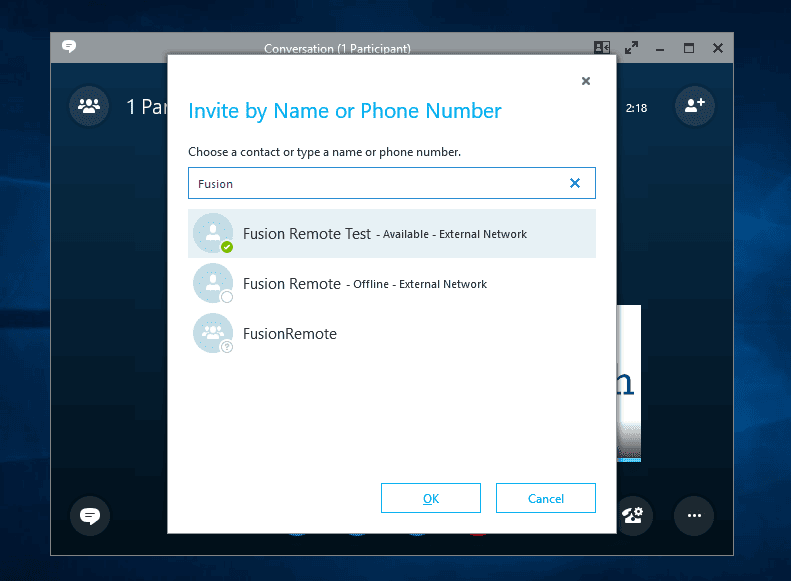Switch to full screen view icon
Screen dimensions: 791x581
pyautogui.click(x=631, y=47)
